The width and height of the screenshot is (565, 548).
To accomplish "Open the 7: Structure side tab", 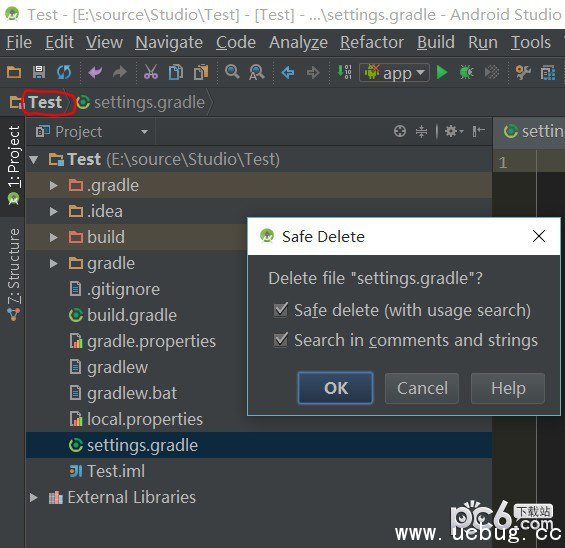I will [13, 275].
